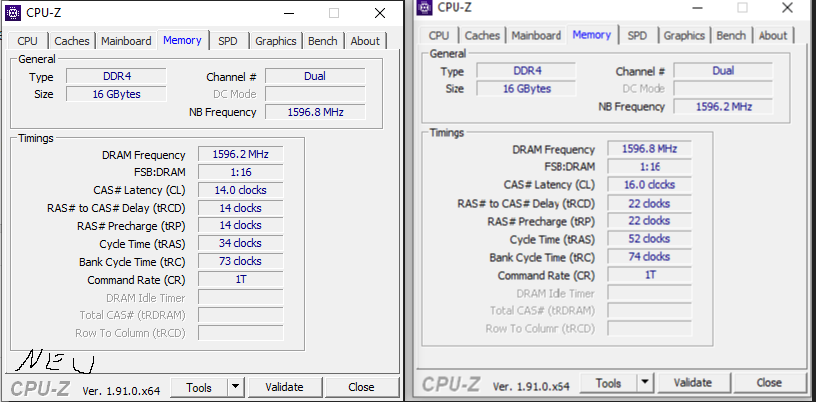Minimize the left CPU-Z window

pyautogui.click(x=288, y=14)
